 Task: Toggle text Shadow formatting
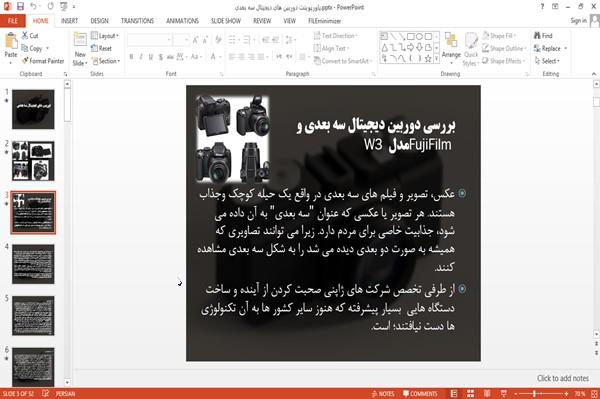click(161, 57)
